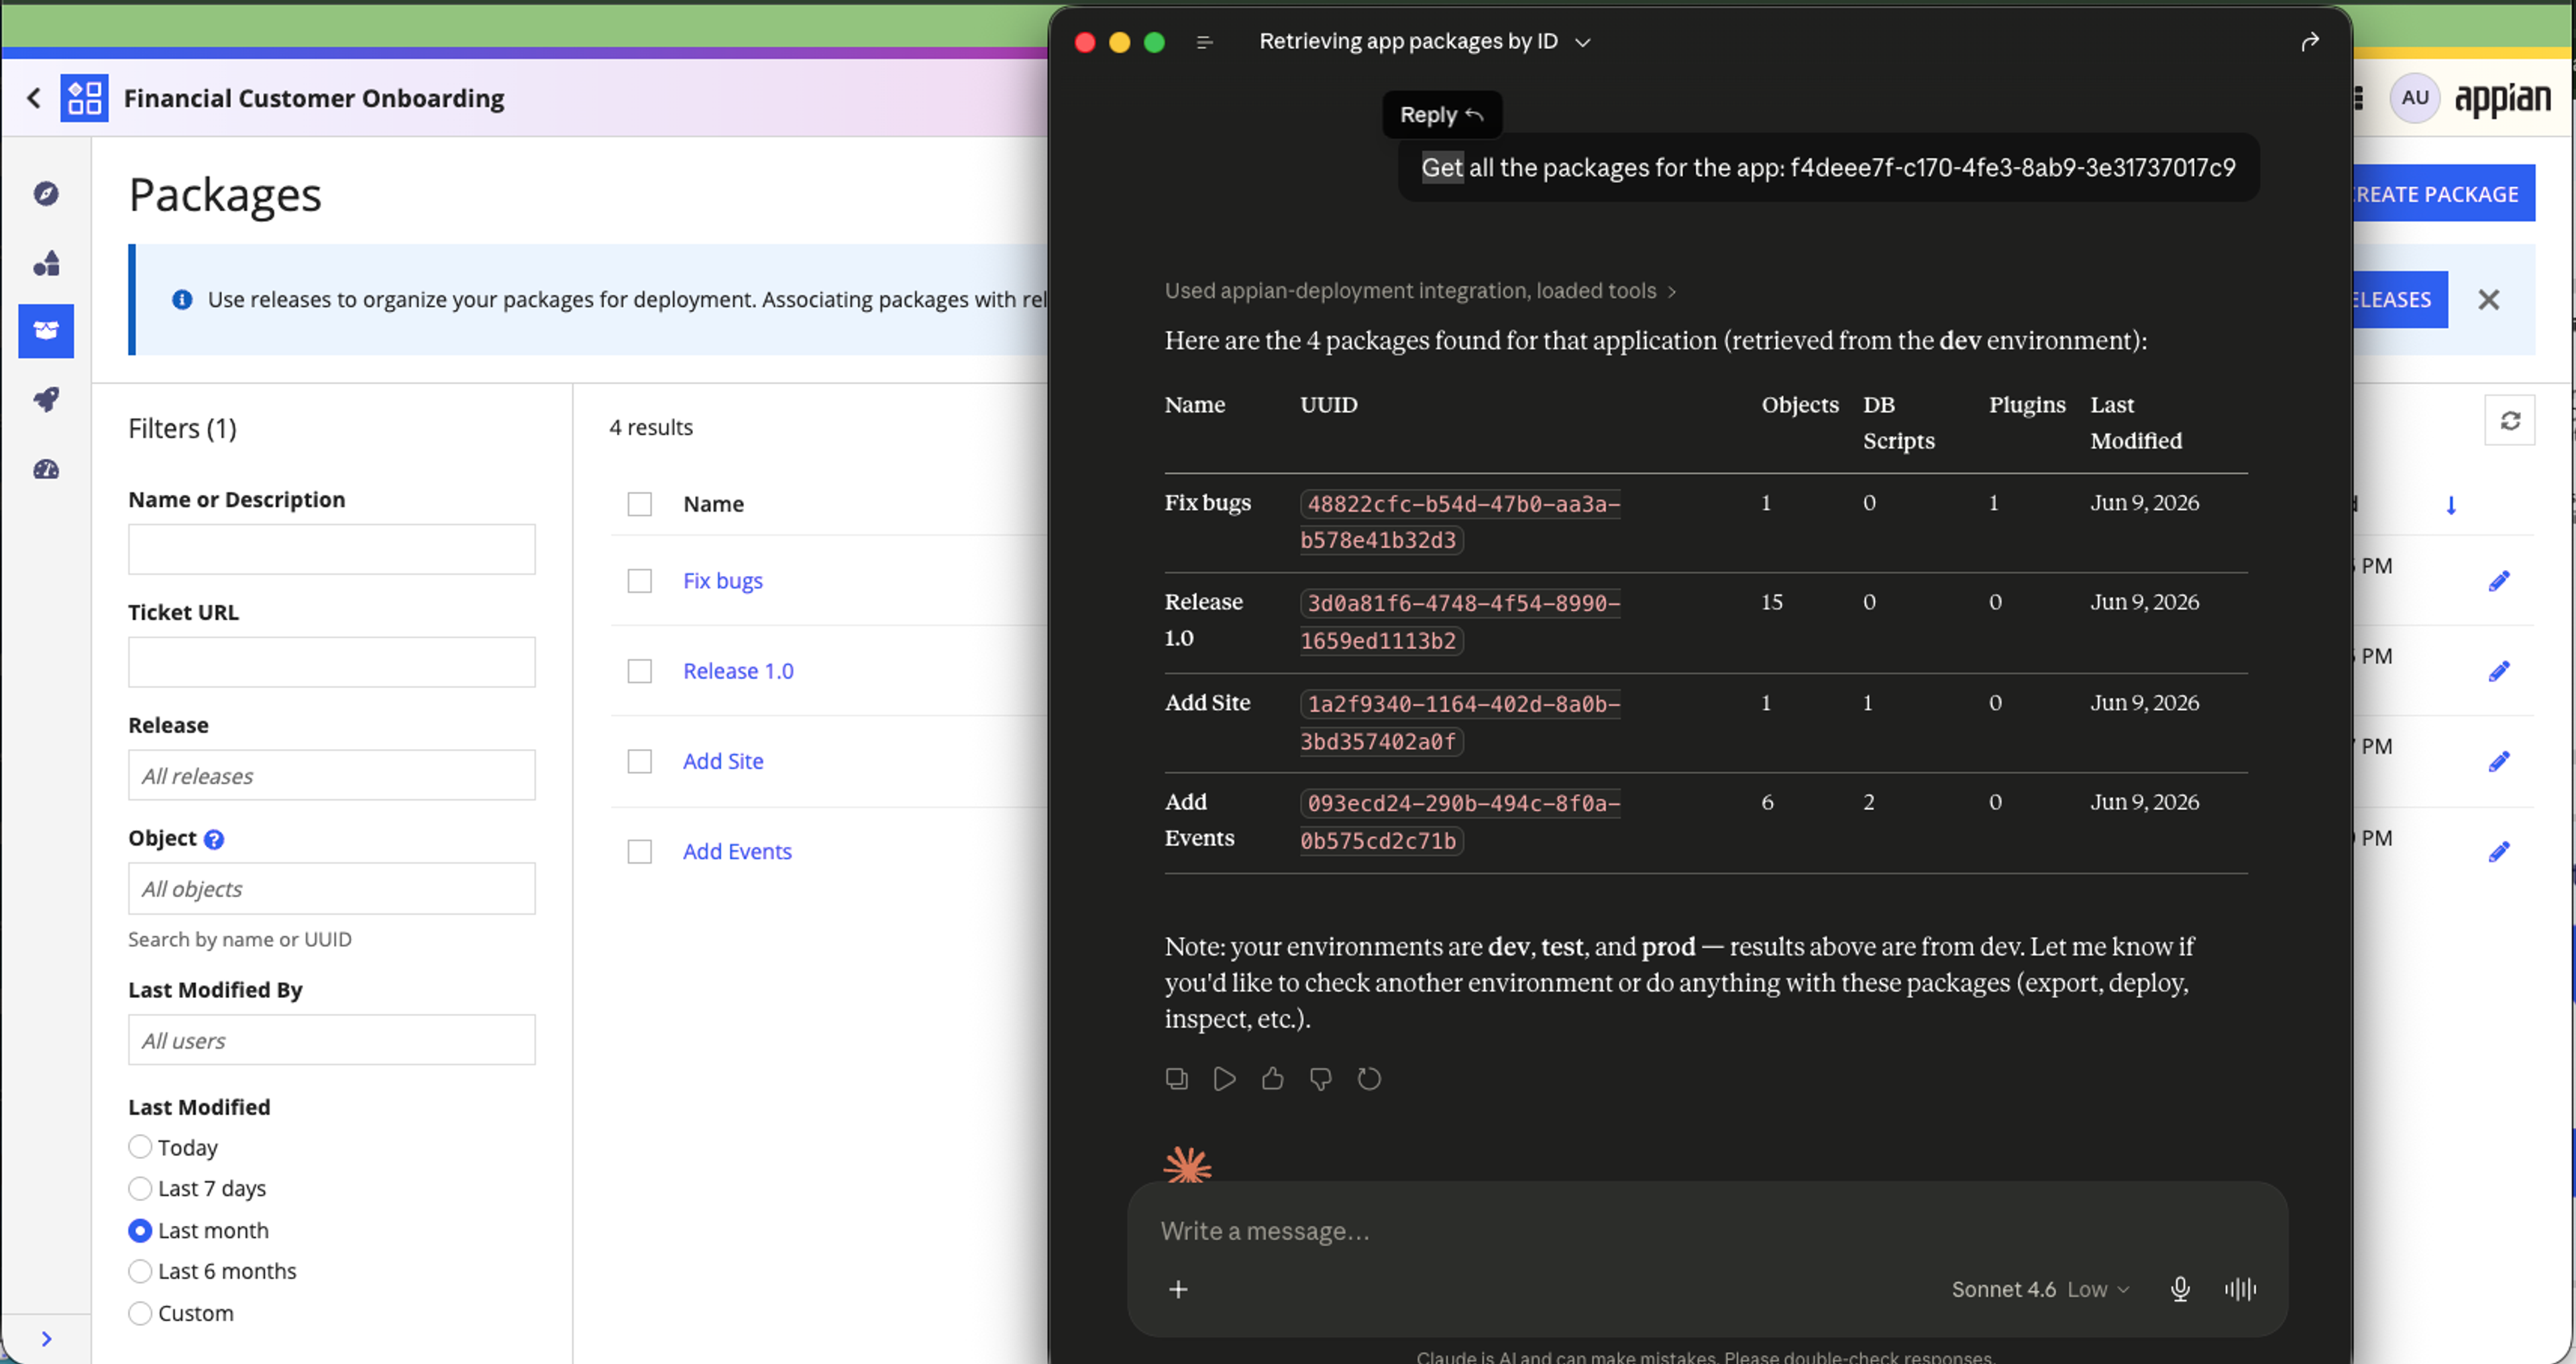Open the Add Events package link
Image resolution: width=2576 pixels, height=1364 pixels.
737,852
